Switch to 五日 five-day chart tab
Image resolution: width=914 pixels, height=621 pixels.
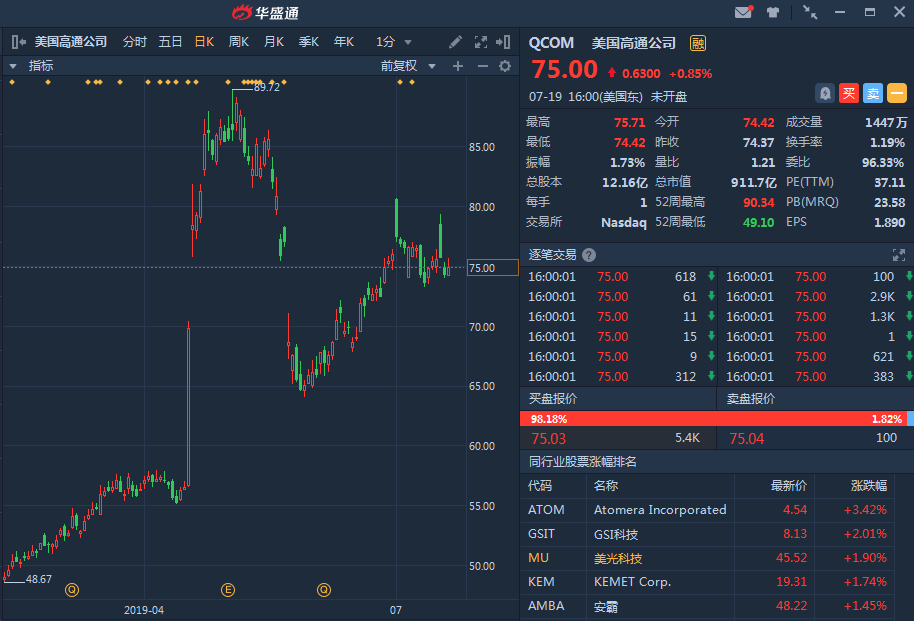170,42
